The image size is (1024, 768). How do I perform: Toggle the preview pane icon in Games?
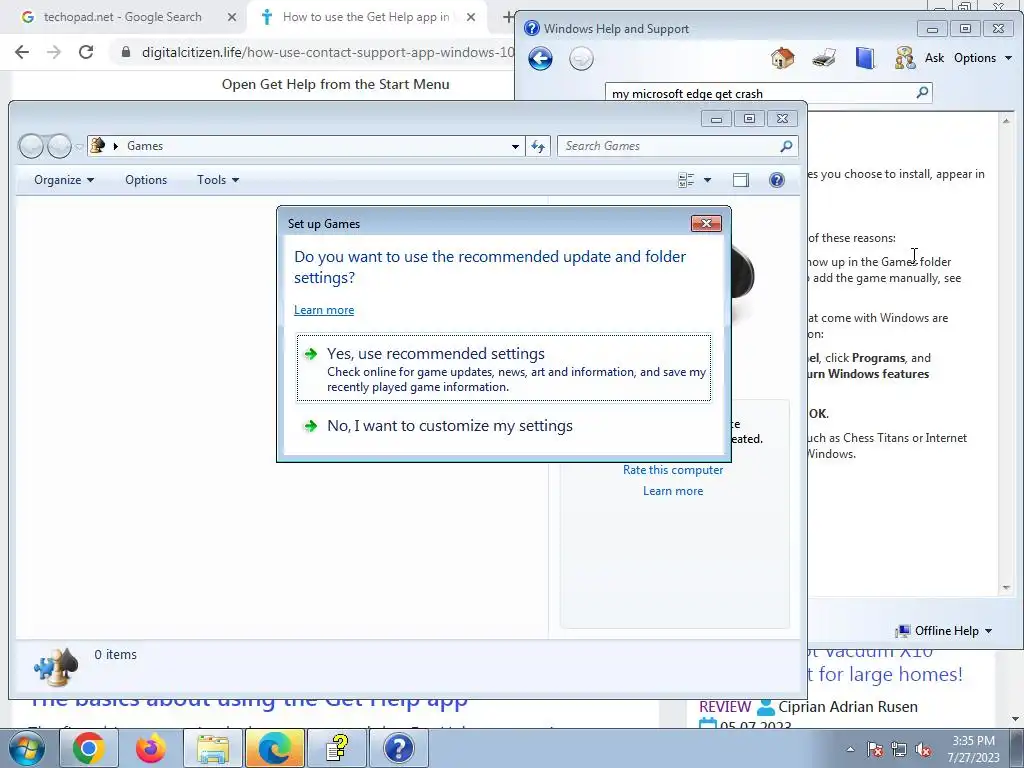[741, 180]
